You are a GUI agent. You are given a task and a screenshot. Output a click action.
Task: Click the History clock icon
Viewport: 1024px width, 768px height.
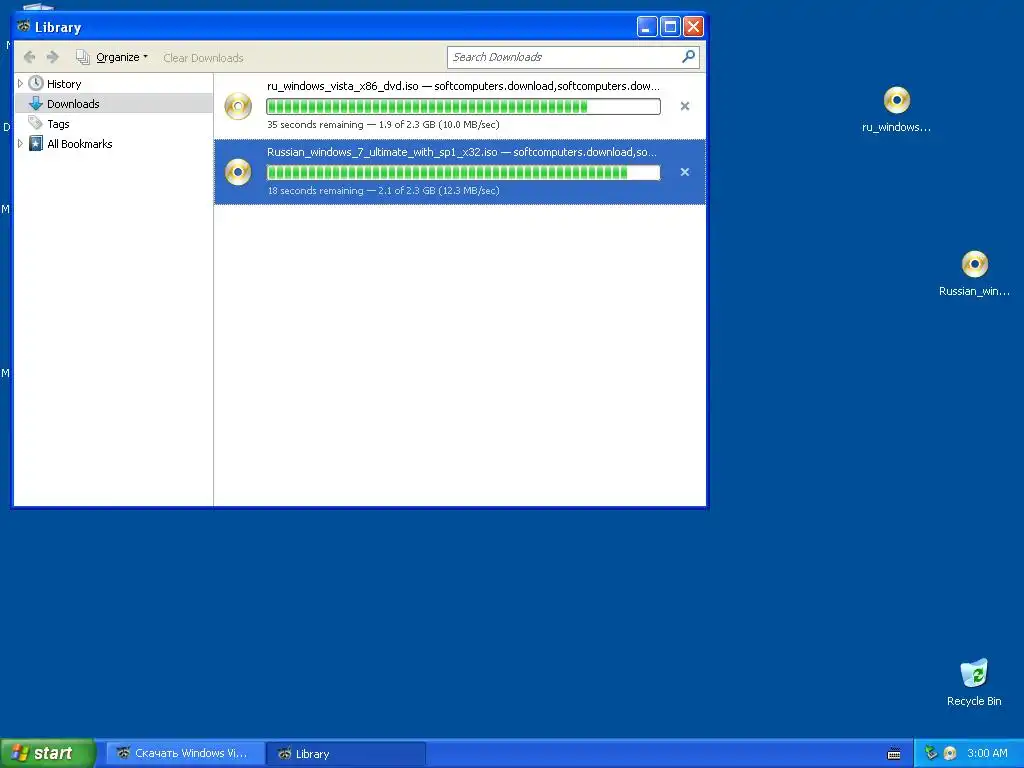(x=36, y=84)
